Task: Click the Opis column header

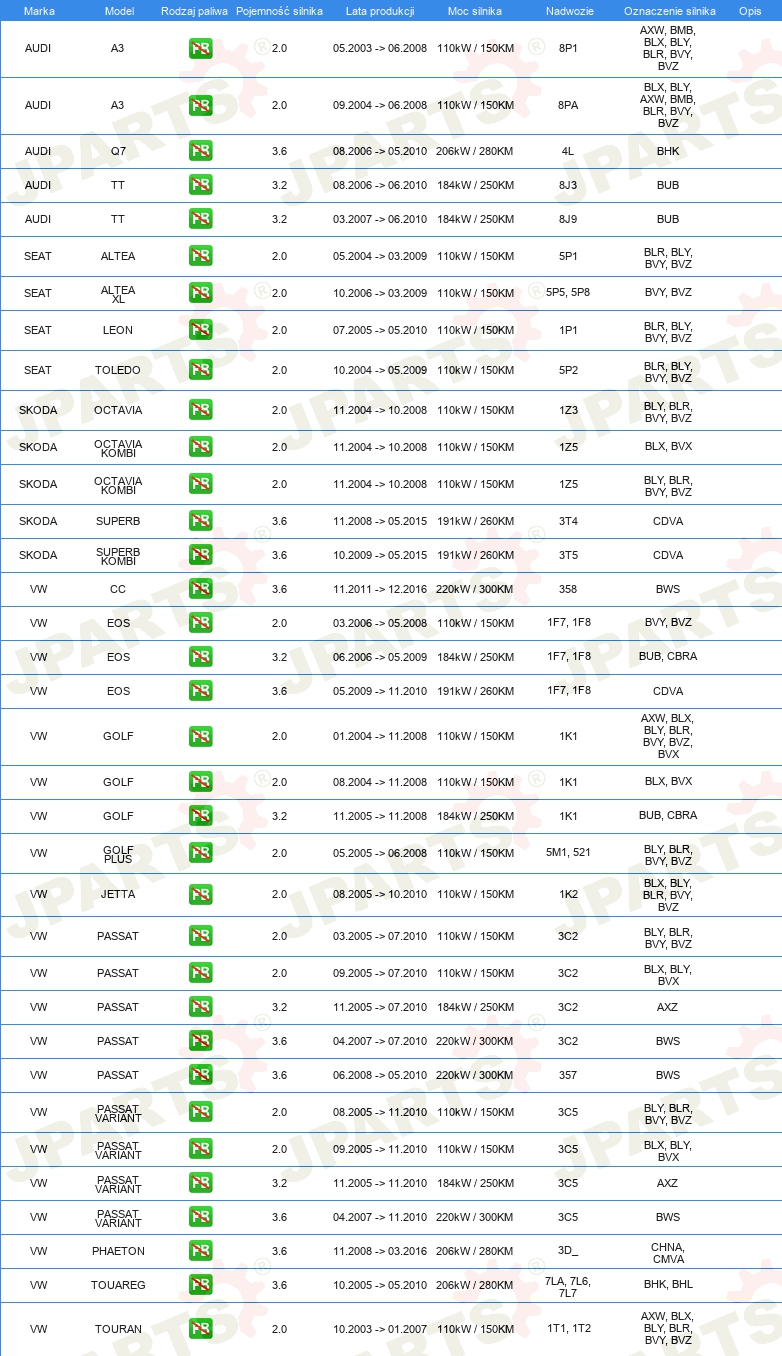Action: point(750,11)
